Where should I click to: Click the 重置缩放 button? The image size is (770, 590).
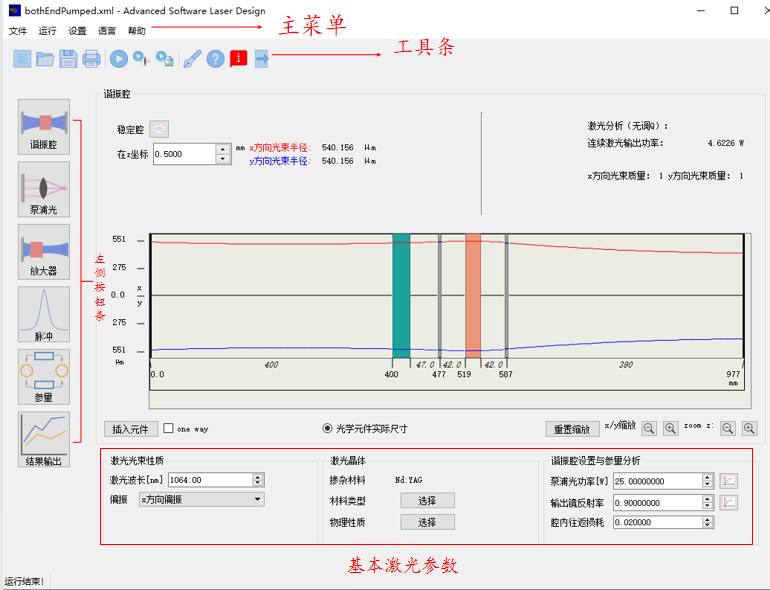[x=572, y=429]
